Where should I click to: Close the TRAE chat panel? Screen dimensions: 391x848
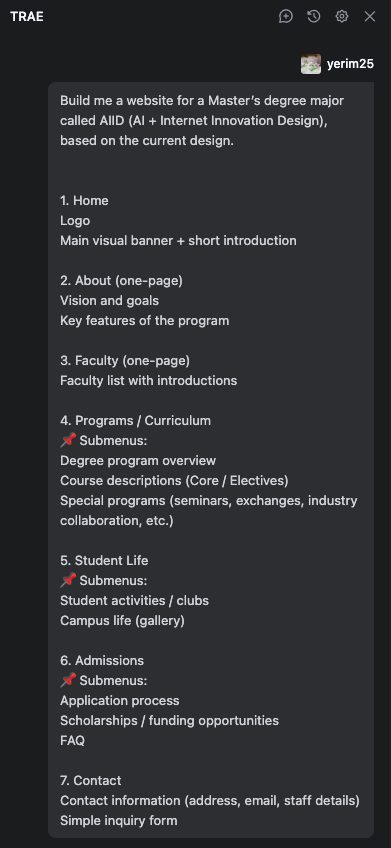[x=370, y=16]
